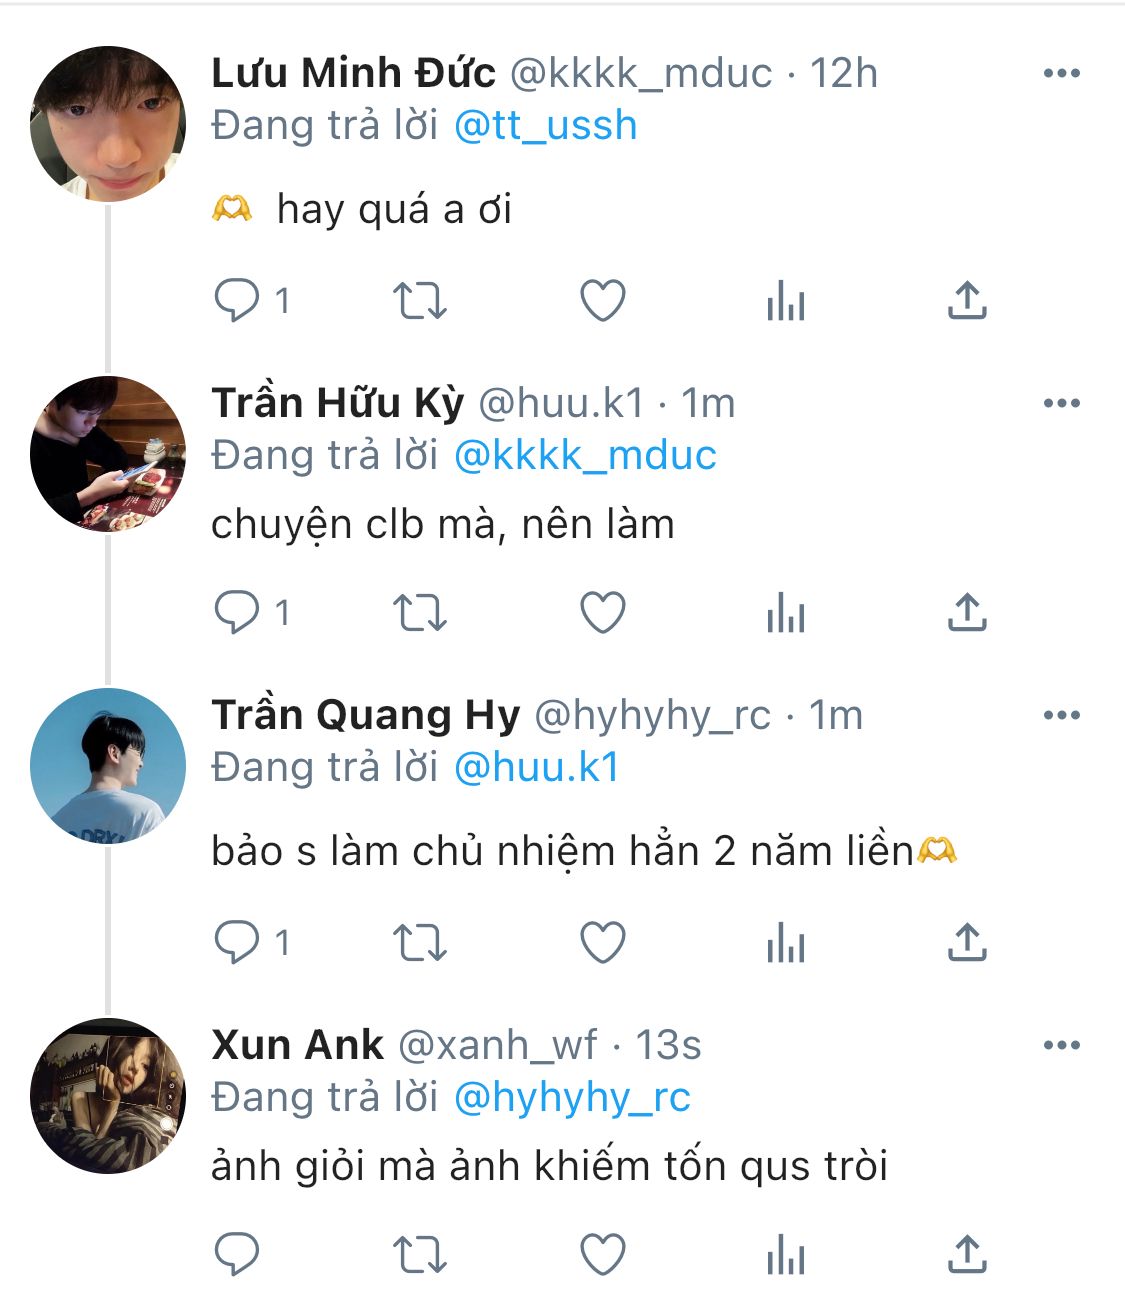Retweet Lưu Minh Đức's reply
This screenshot has width=1125, height=1301.
[x=419, y=300]
